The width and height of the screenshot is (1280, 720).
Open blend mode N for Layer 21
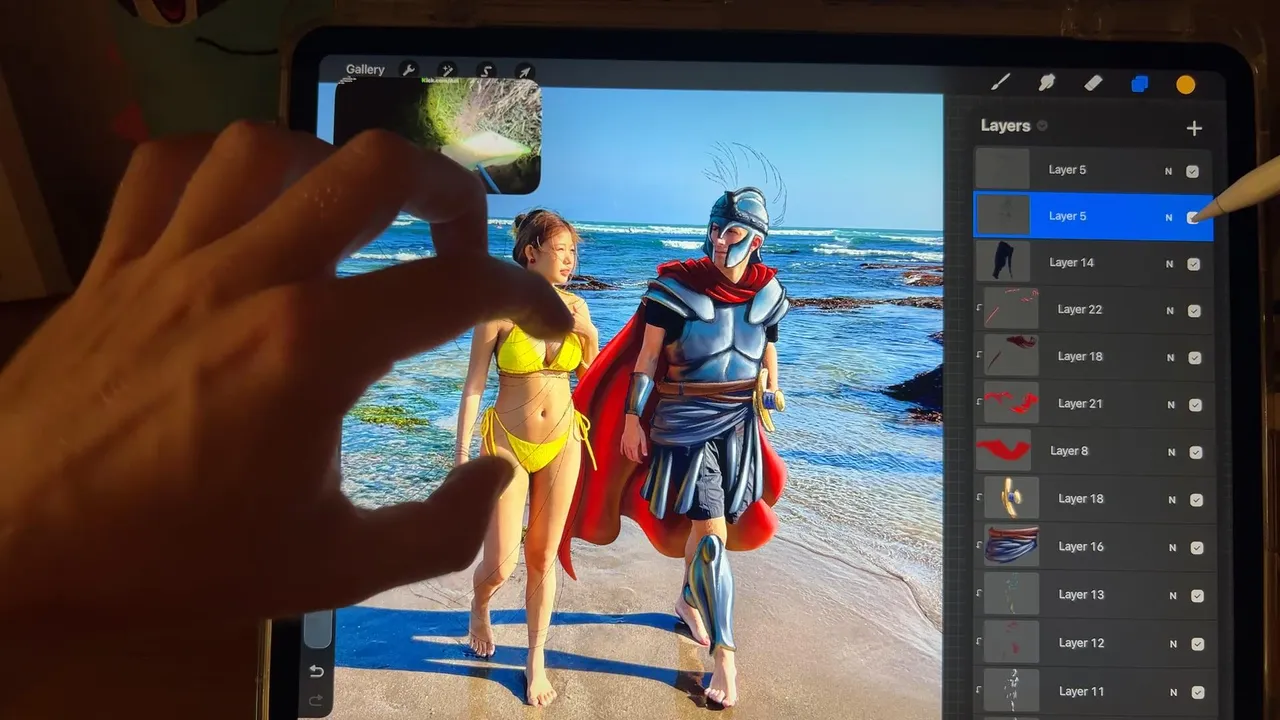click(1171, 405)
